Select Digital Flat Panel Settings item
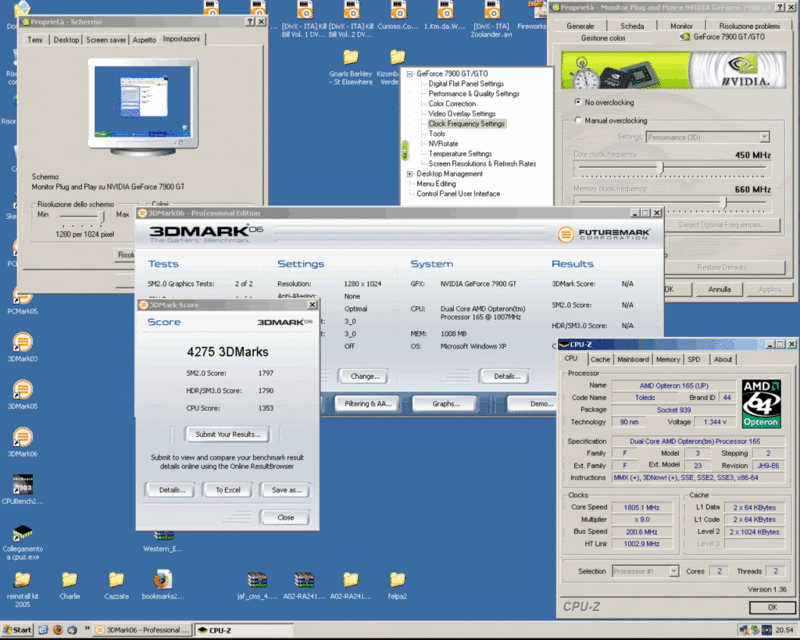This screenshot has height=640, width=800. [x=466, y=84]
